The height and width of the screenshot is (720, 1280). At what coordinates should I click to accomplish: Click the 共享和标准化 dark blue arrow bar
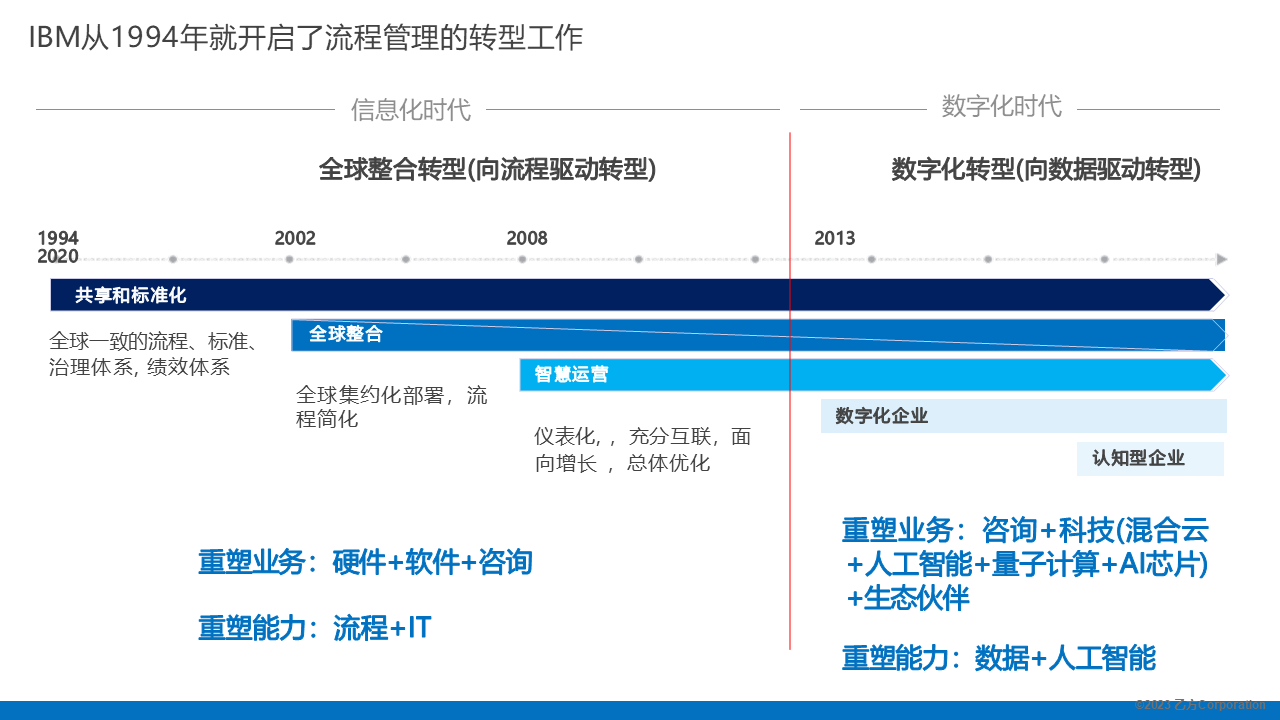[x=638, y=295]
